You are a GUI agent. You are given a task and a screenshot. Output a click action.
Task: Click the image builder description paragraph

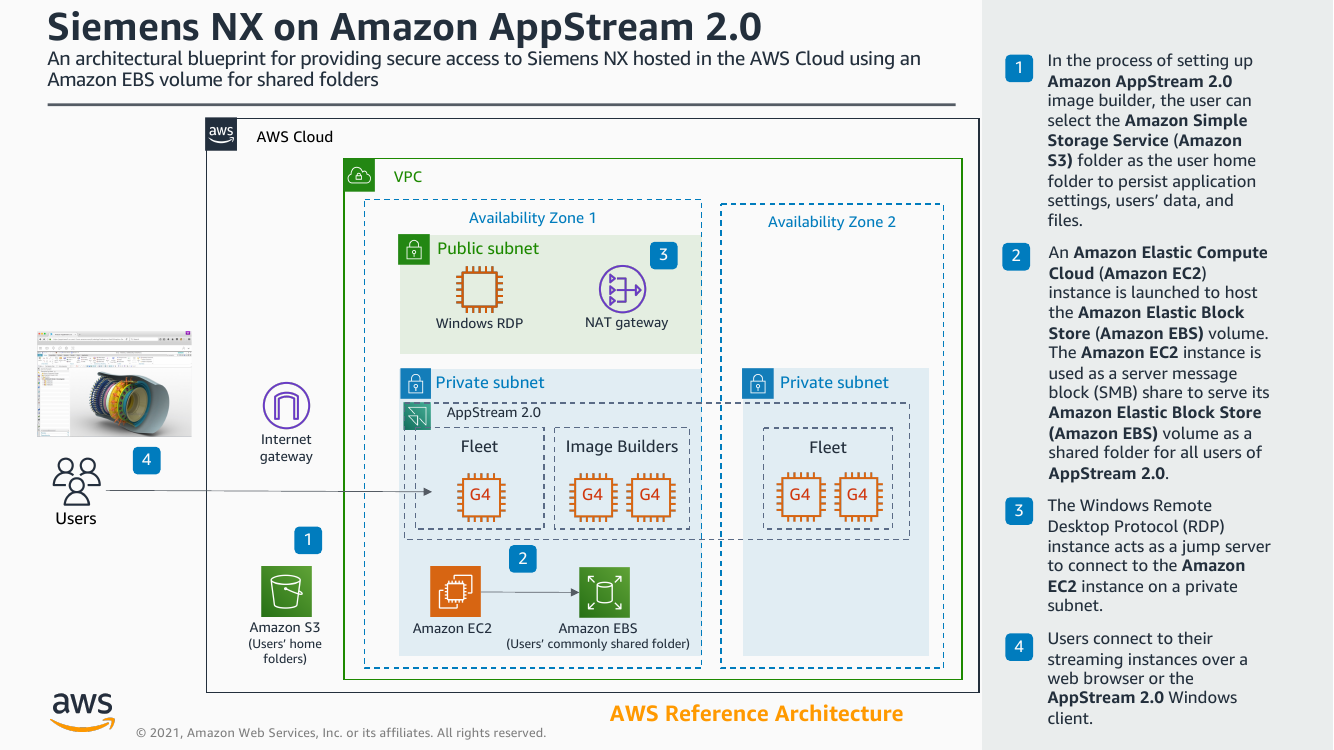(1152, 141)
